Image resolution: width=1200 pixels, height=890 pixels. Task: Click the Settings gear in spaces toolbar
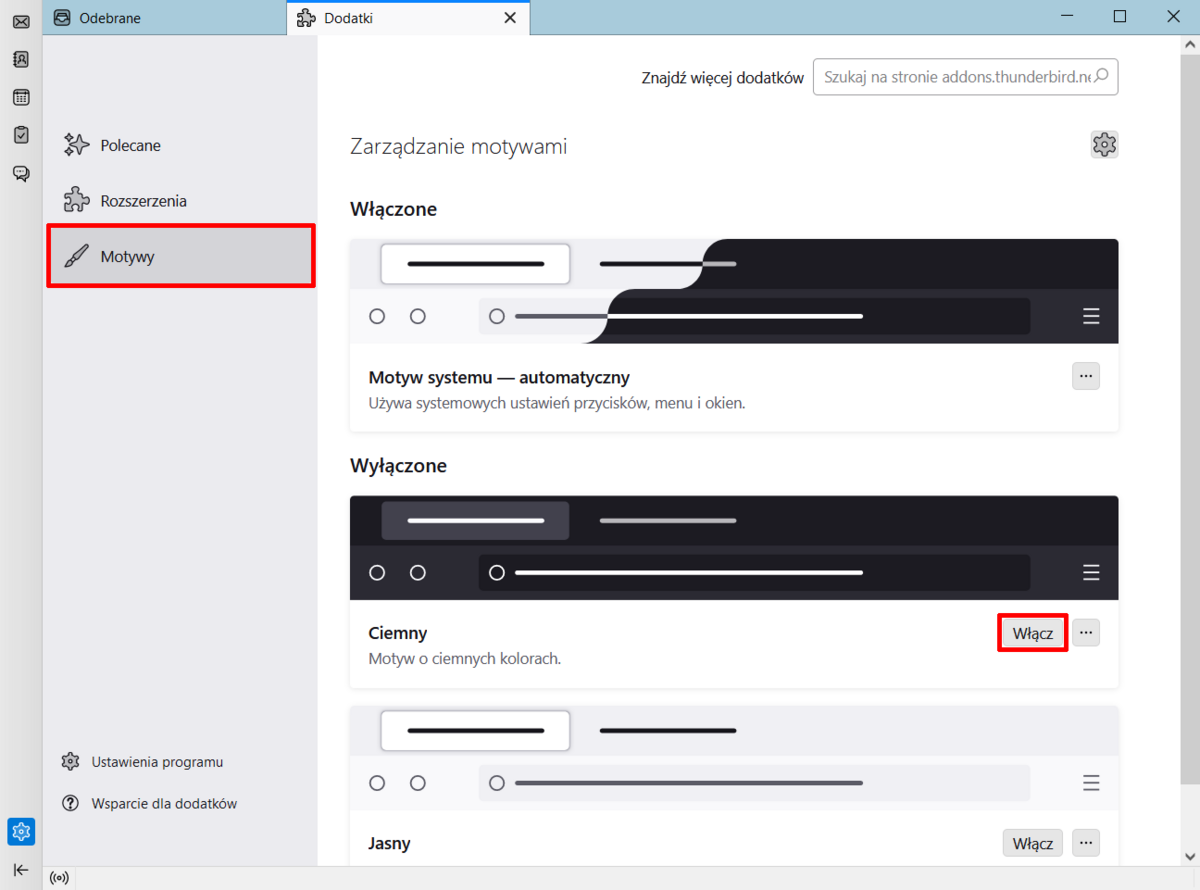tap(21, 831)
